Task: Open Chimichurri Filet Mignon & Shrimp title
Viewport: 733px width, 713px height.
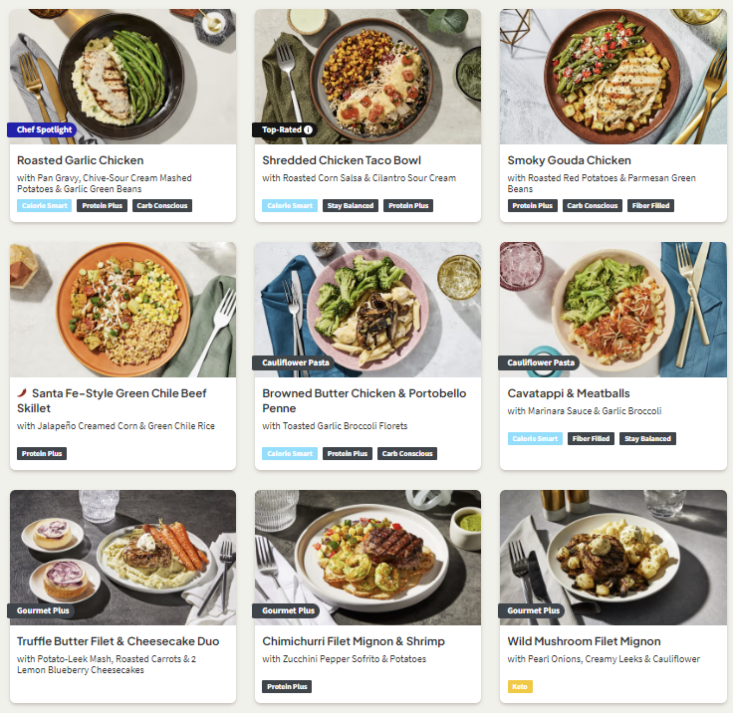Action: pyautogui.click(x=353, y=641)
